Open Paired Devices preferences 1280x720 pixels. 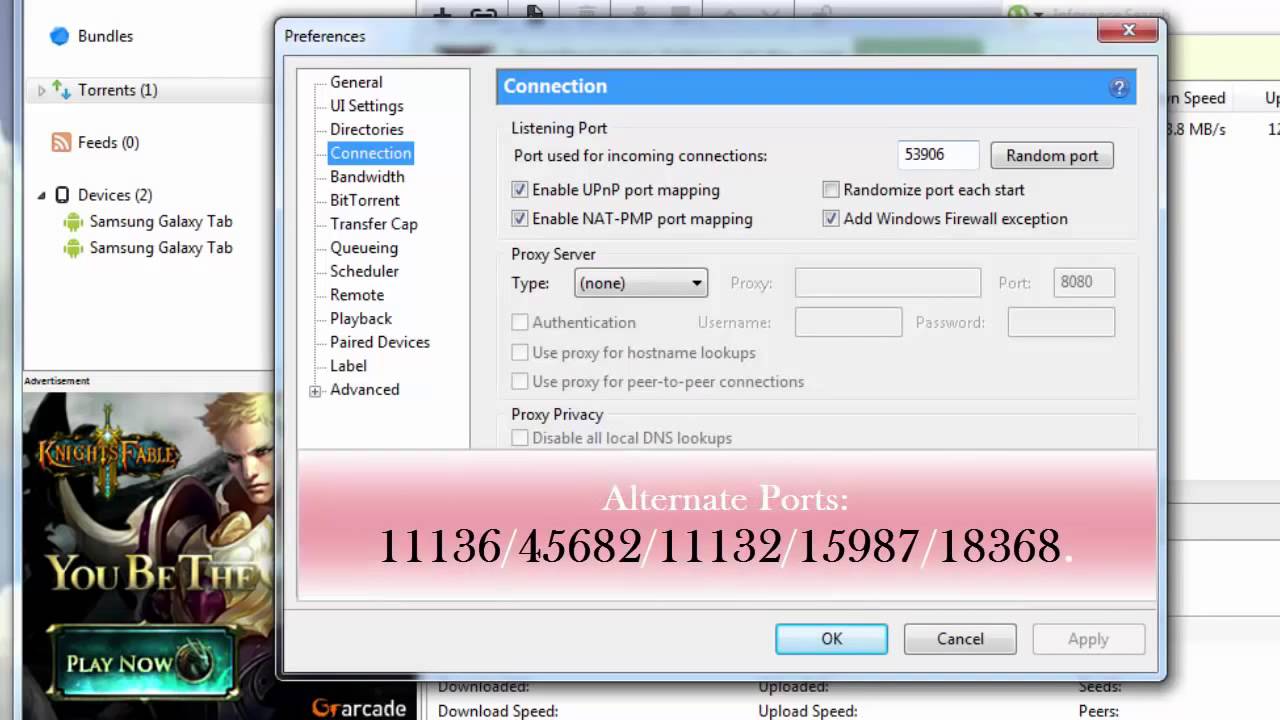tap(380, 342)
